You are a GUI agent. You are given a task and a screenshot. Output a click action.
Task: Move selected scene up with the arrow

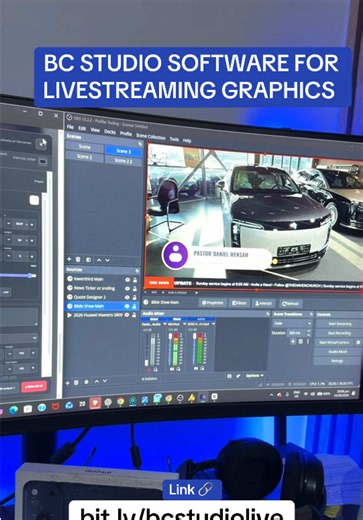coord(99,260)
